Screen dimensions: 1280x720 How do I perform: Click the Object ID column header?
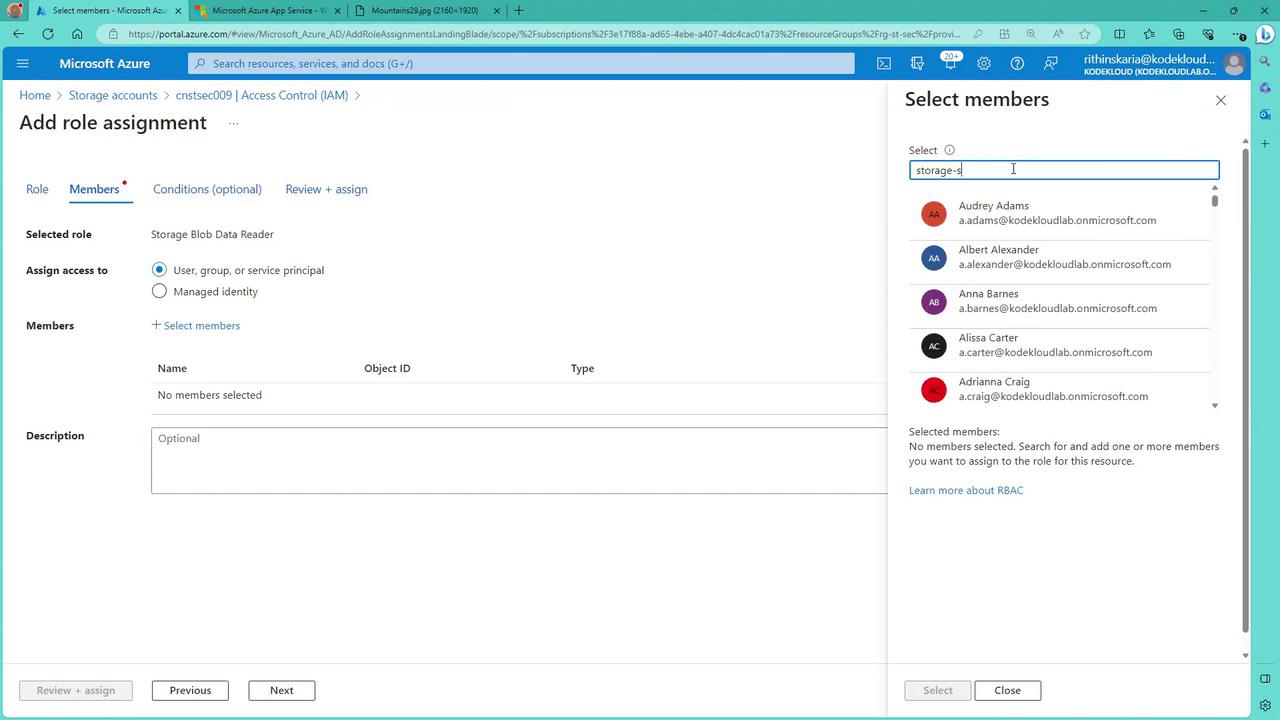tap(387, 368)
